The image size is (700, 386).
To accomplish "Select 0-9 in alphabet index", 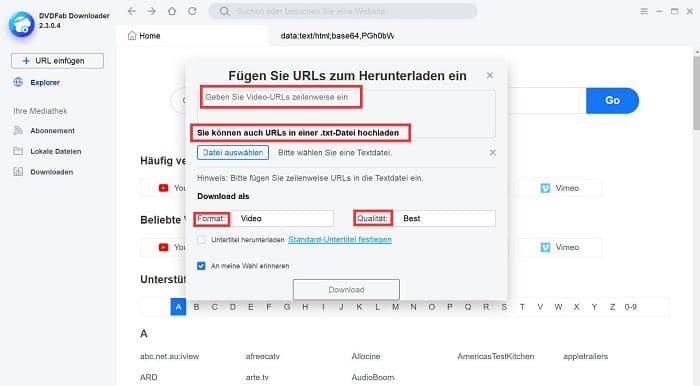I will click(x=630, y=307).
